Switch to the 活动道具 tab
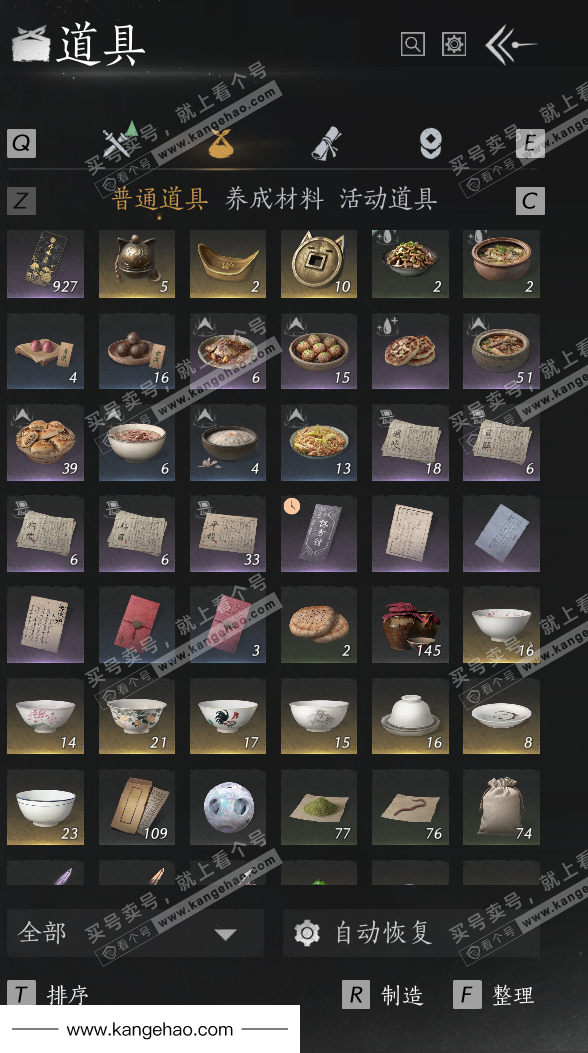Image resolution: width=588 pixels, height=1053 pixels. [389, 199]
